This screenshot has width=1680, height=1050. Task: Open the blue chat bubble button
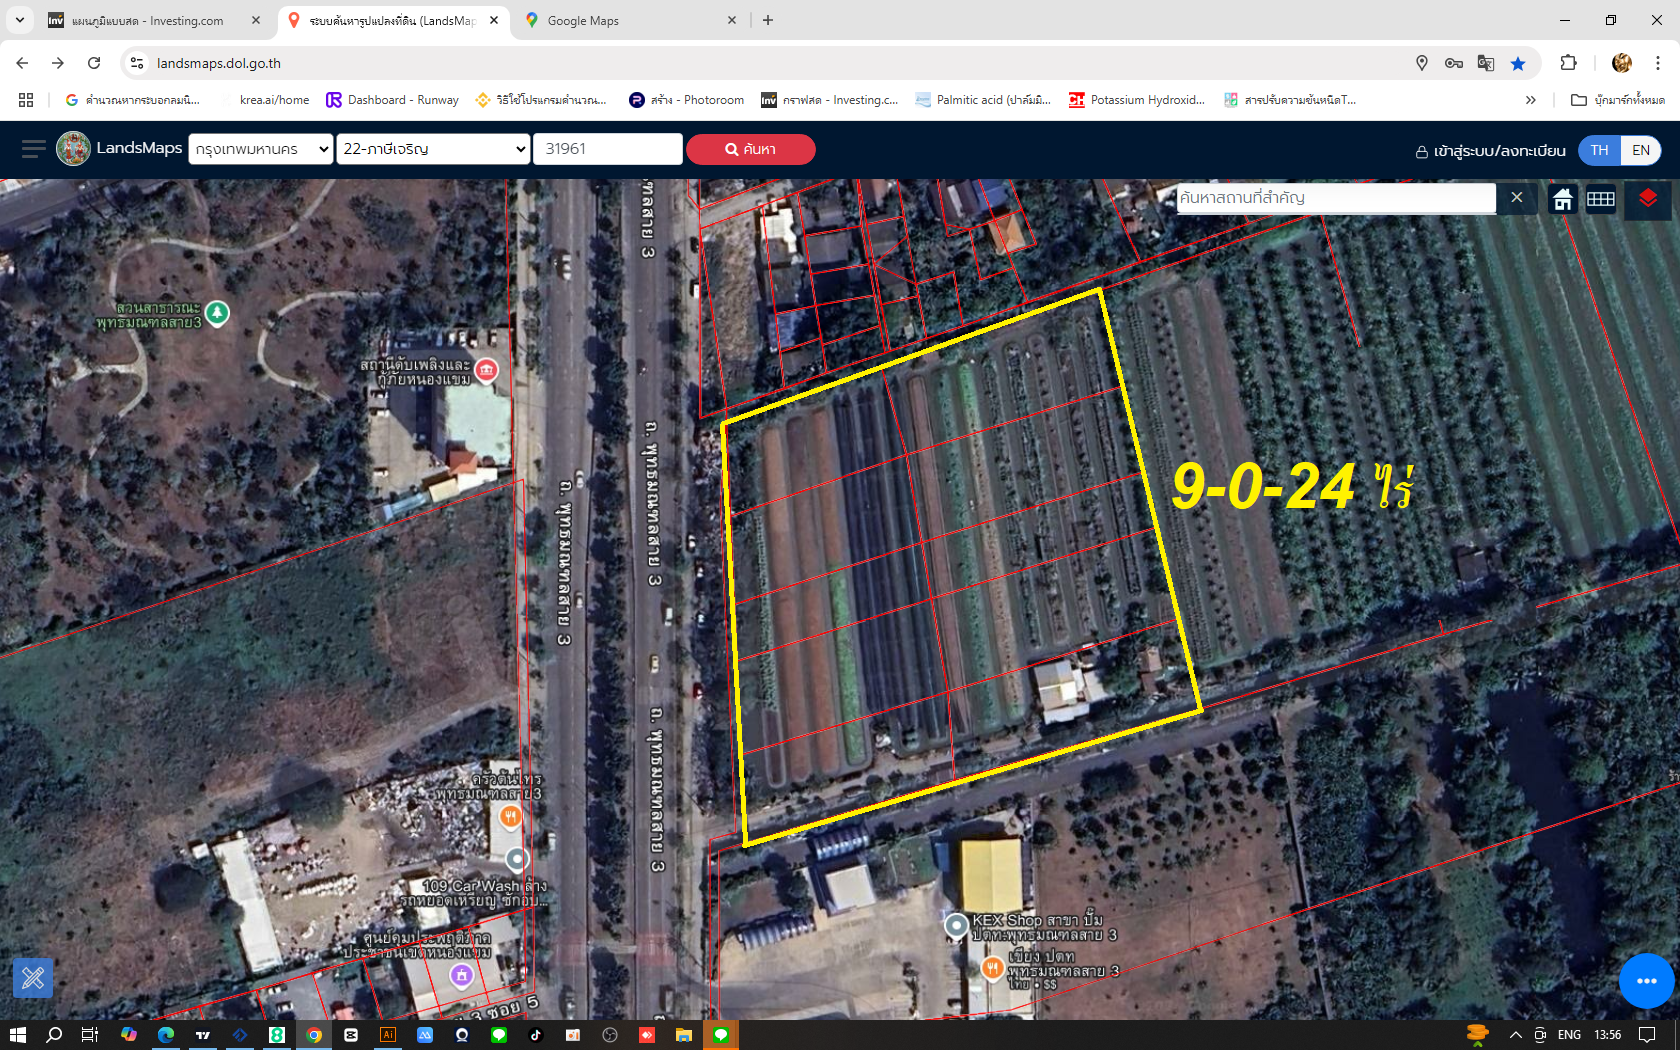pos(1646,981)
